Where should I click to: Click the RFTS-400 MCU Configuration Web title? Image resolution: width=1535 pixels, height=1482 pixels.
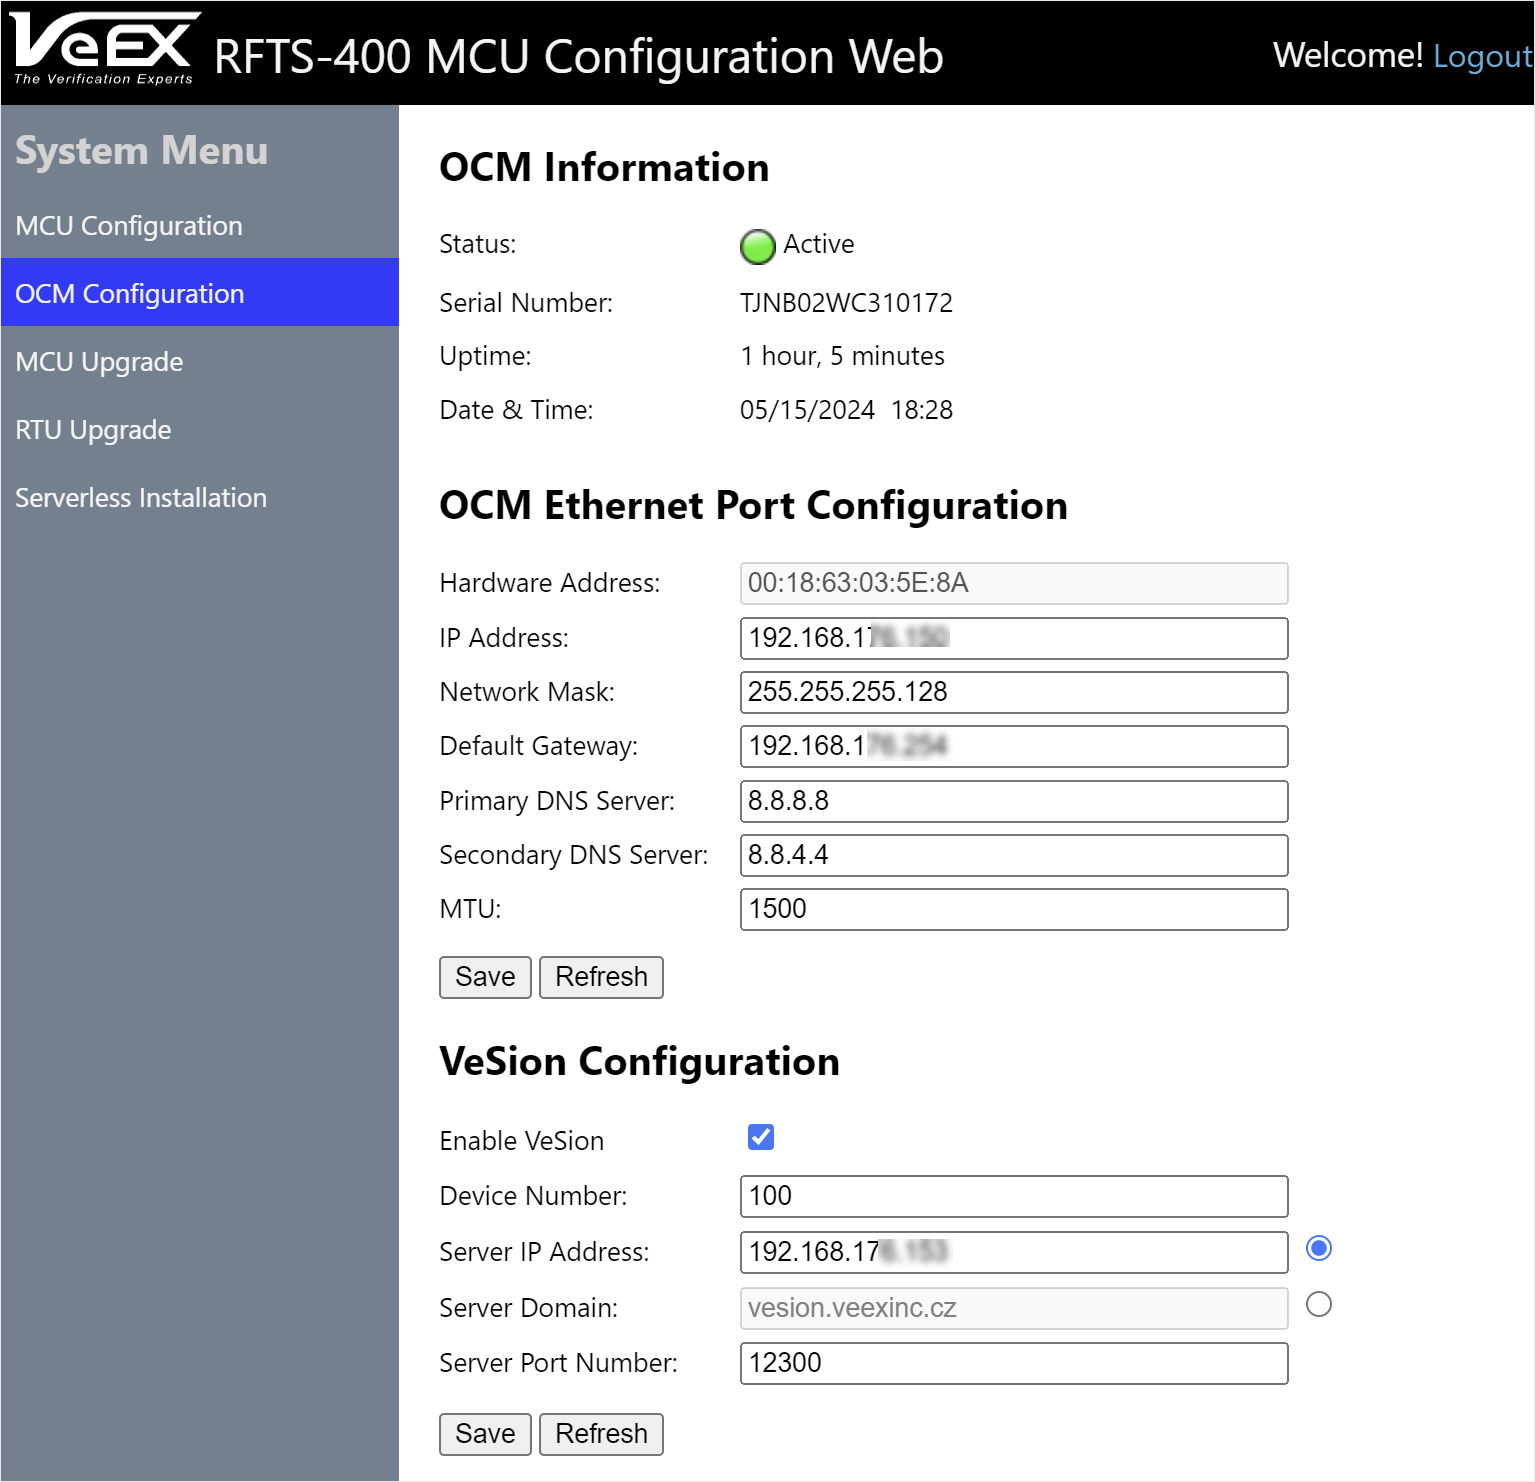point(579,56)
